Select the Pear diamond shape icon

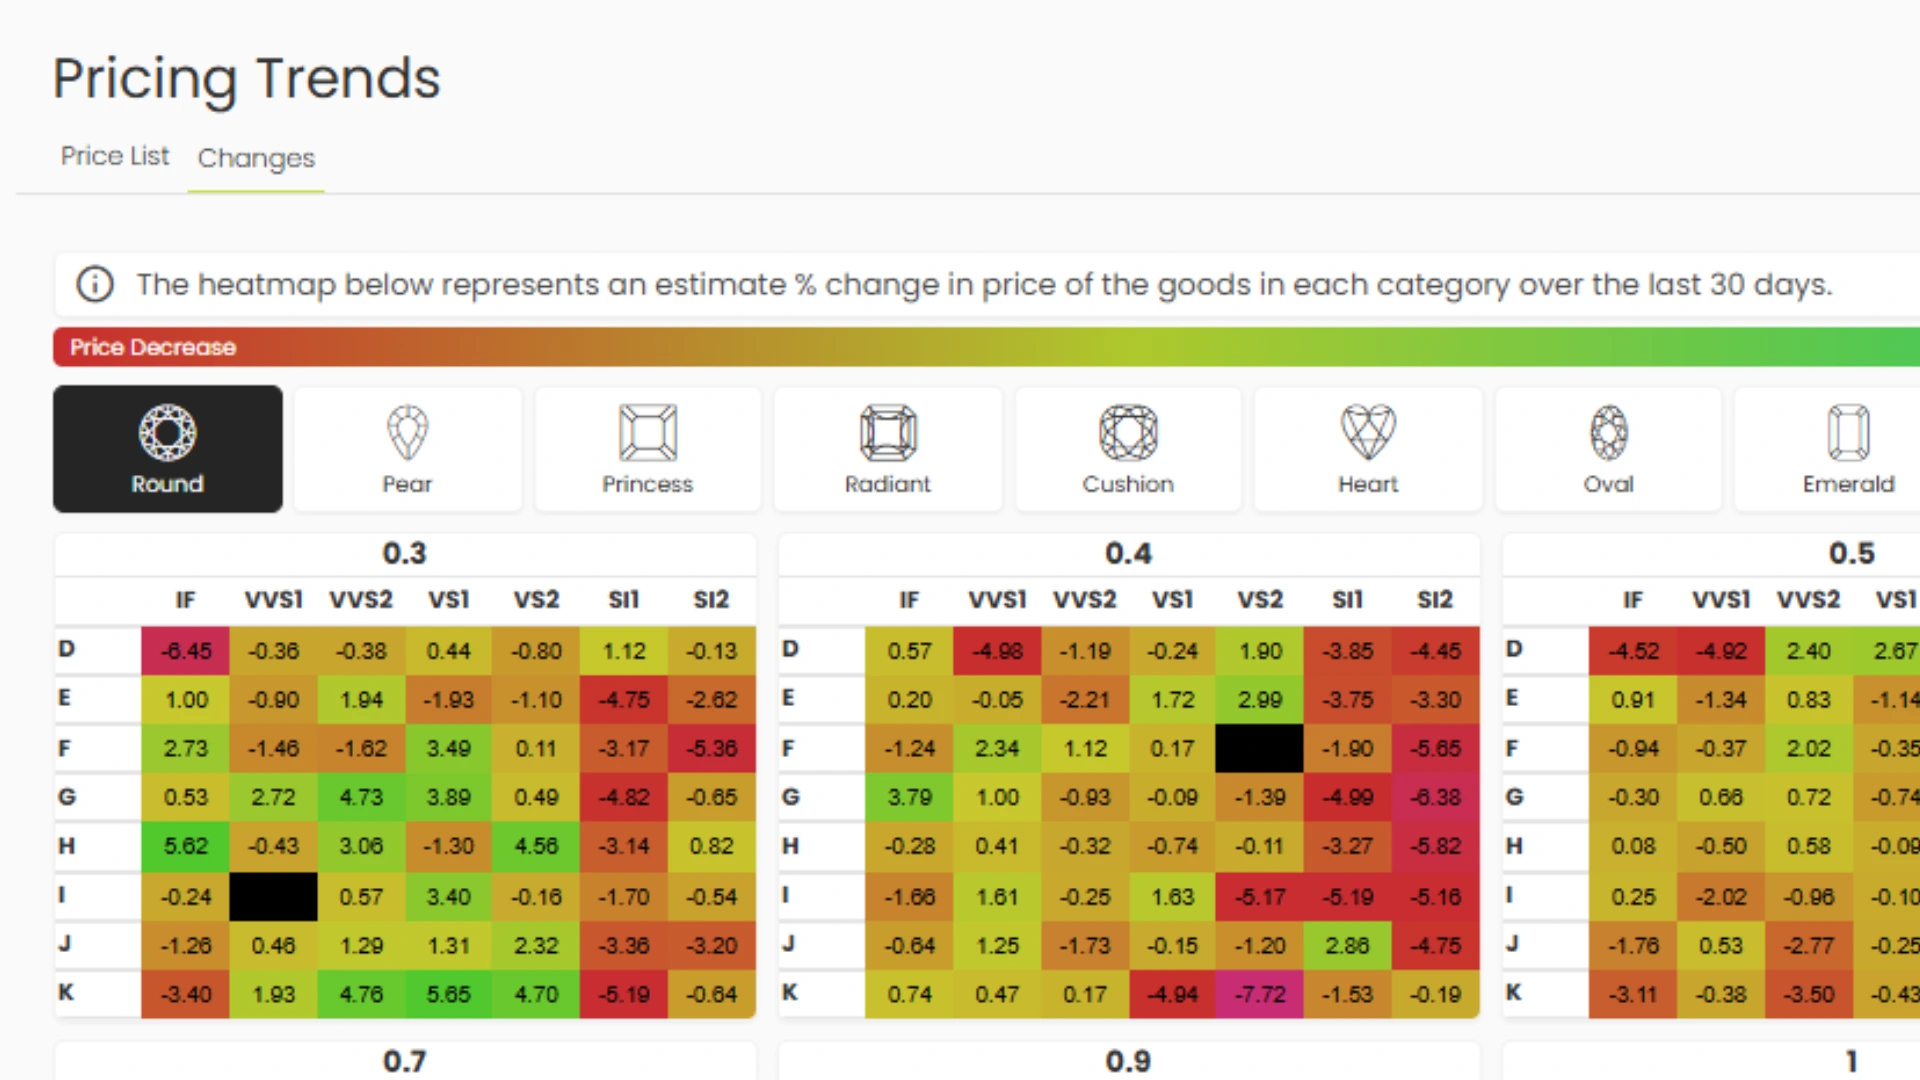(407, 433)
